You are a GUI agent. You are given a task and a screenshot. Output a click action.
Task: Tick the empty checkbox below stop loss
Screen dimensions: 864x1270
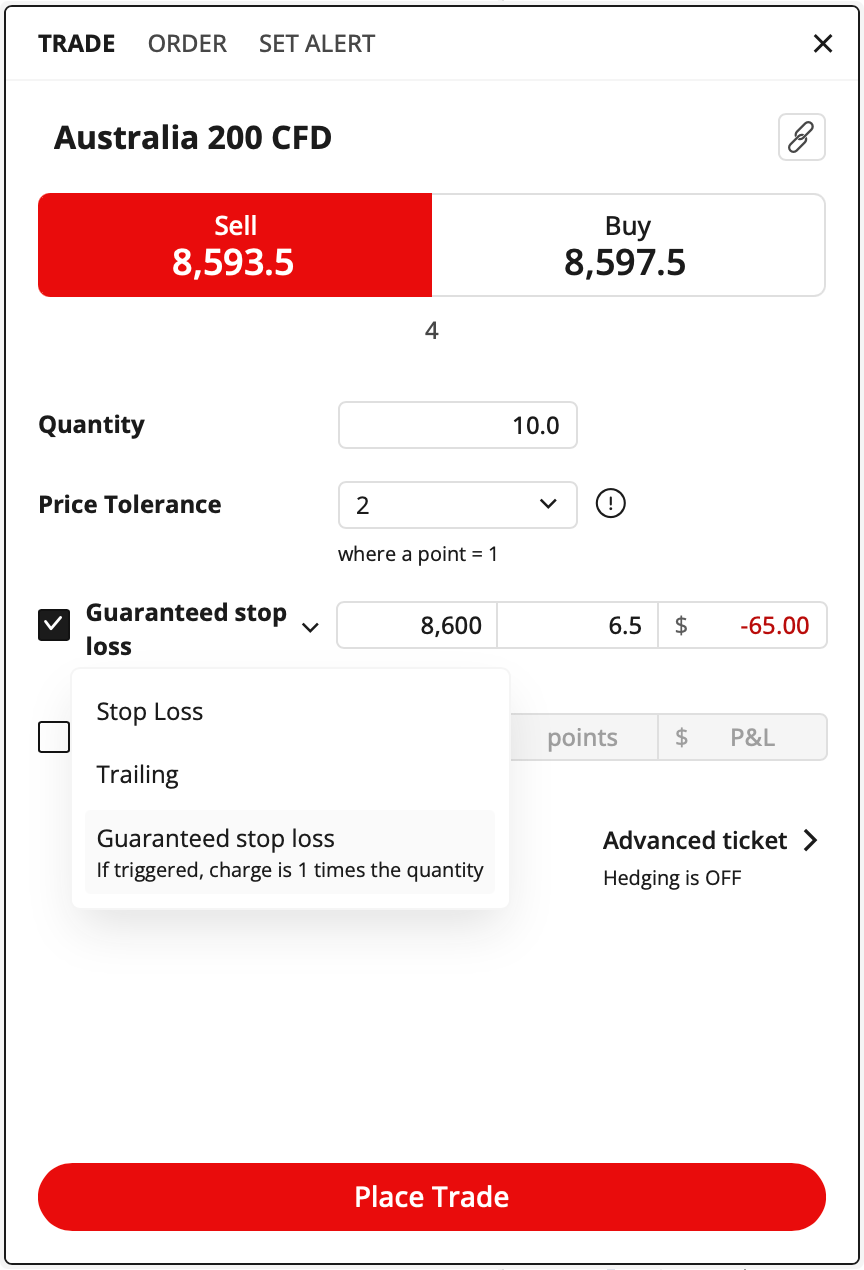tap(54, 737)
